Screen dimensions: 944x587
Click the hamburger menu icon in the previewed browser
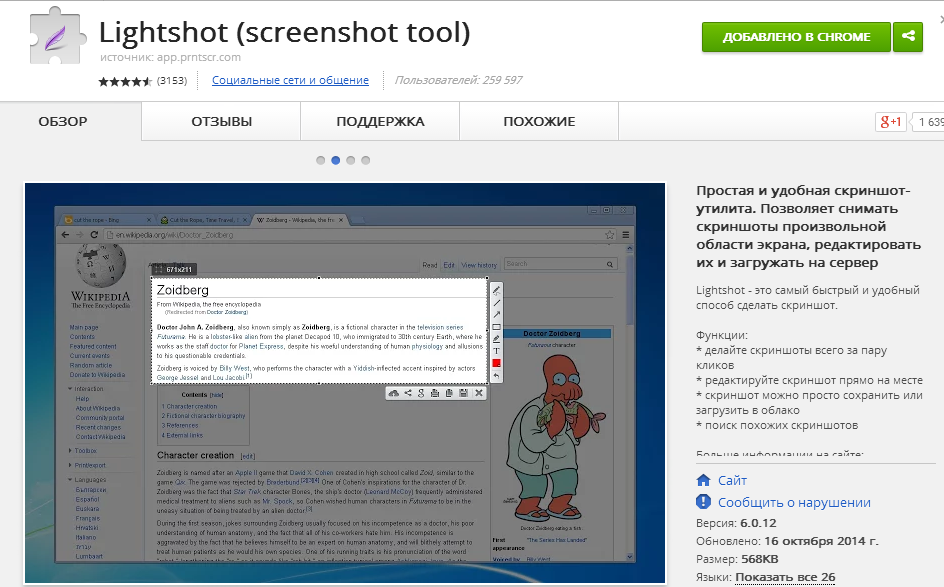[626, 235]
